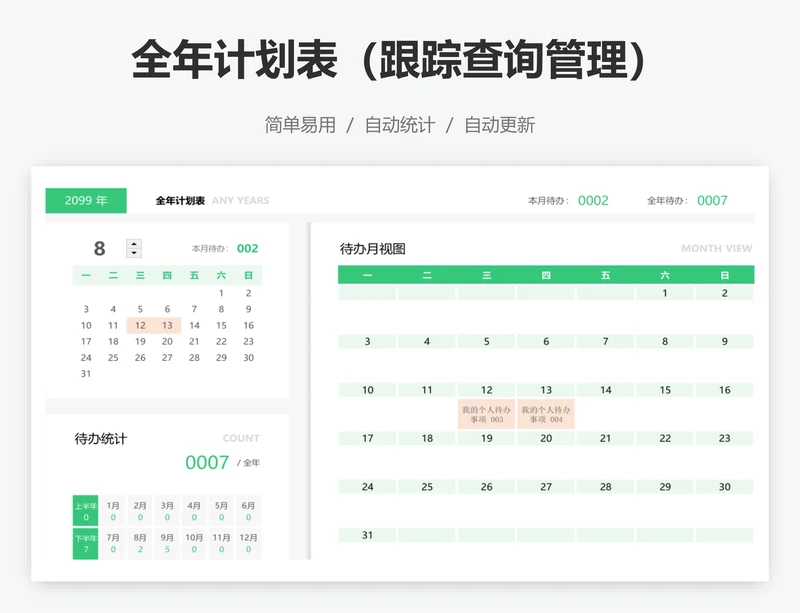Open 我的个人待办事项 004 entry
800x613 pixels.
coord(546,414)
